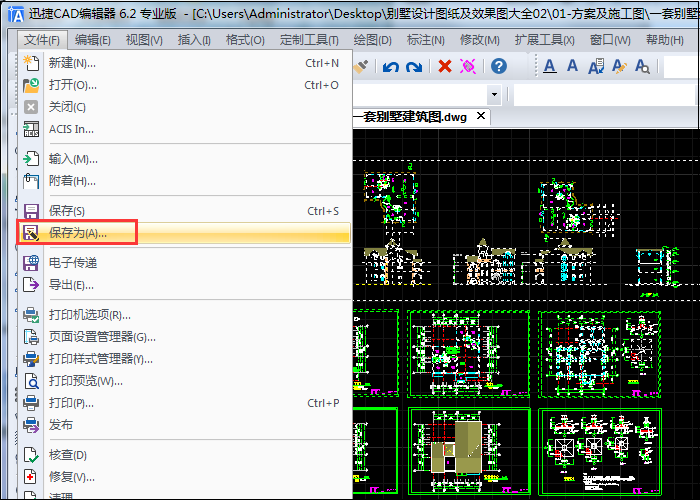Click the checkmark audit icon beside 核查
The height and width of the screenshot is (500, 700).
(x=31, y=455)
